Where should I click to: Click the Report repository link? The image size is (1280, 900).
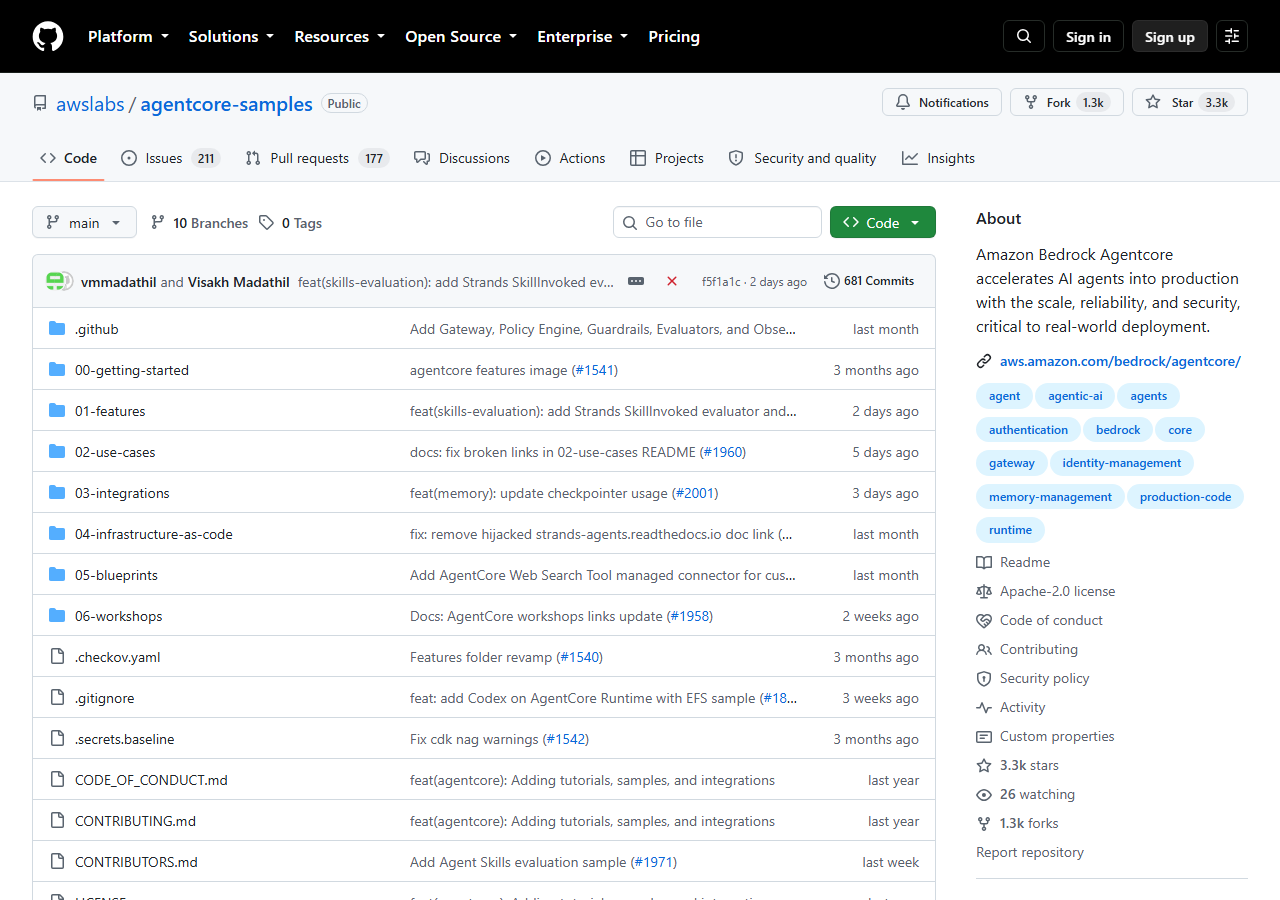1030,852
